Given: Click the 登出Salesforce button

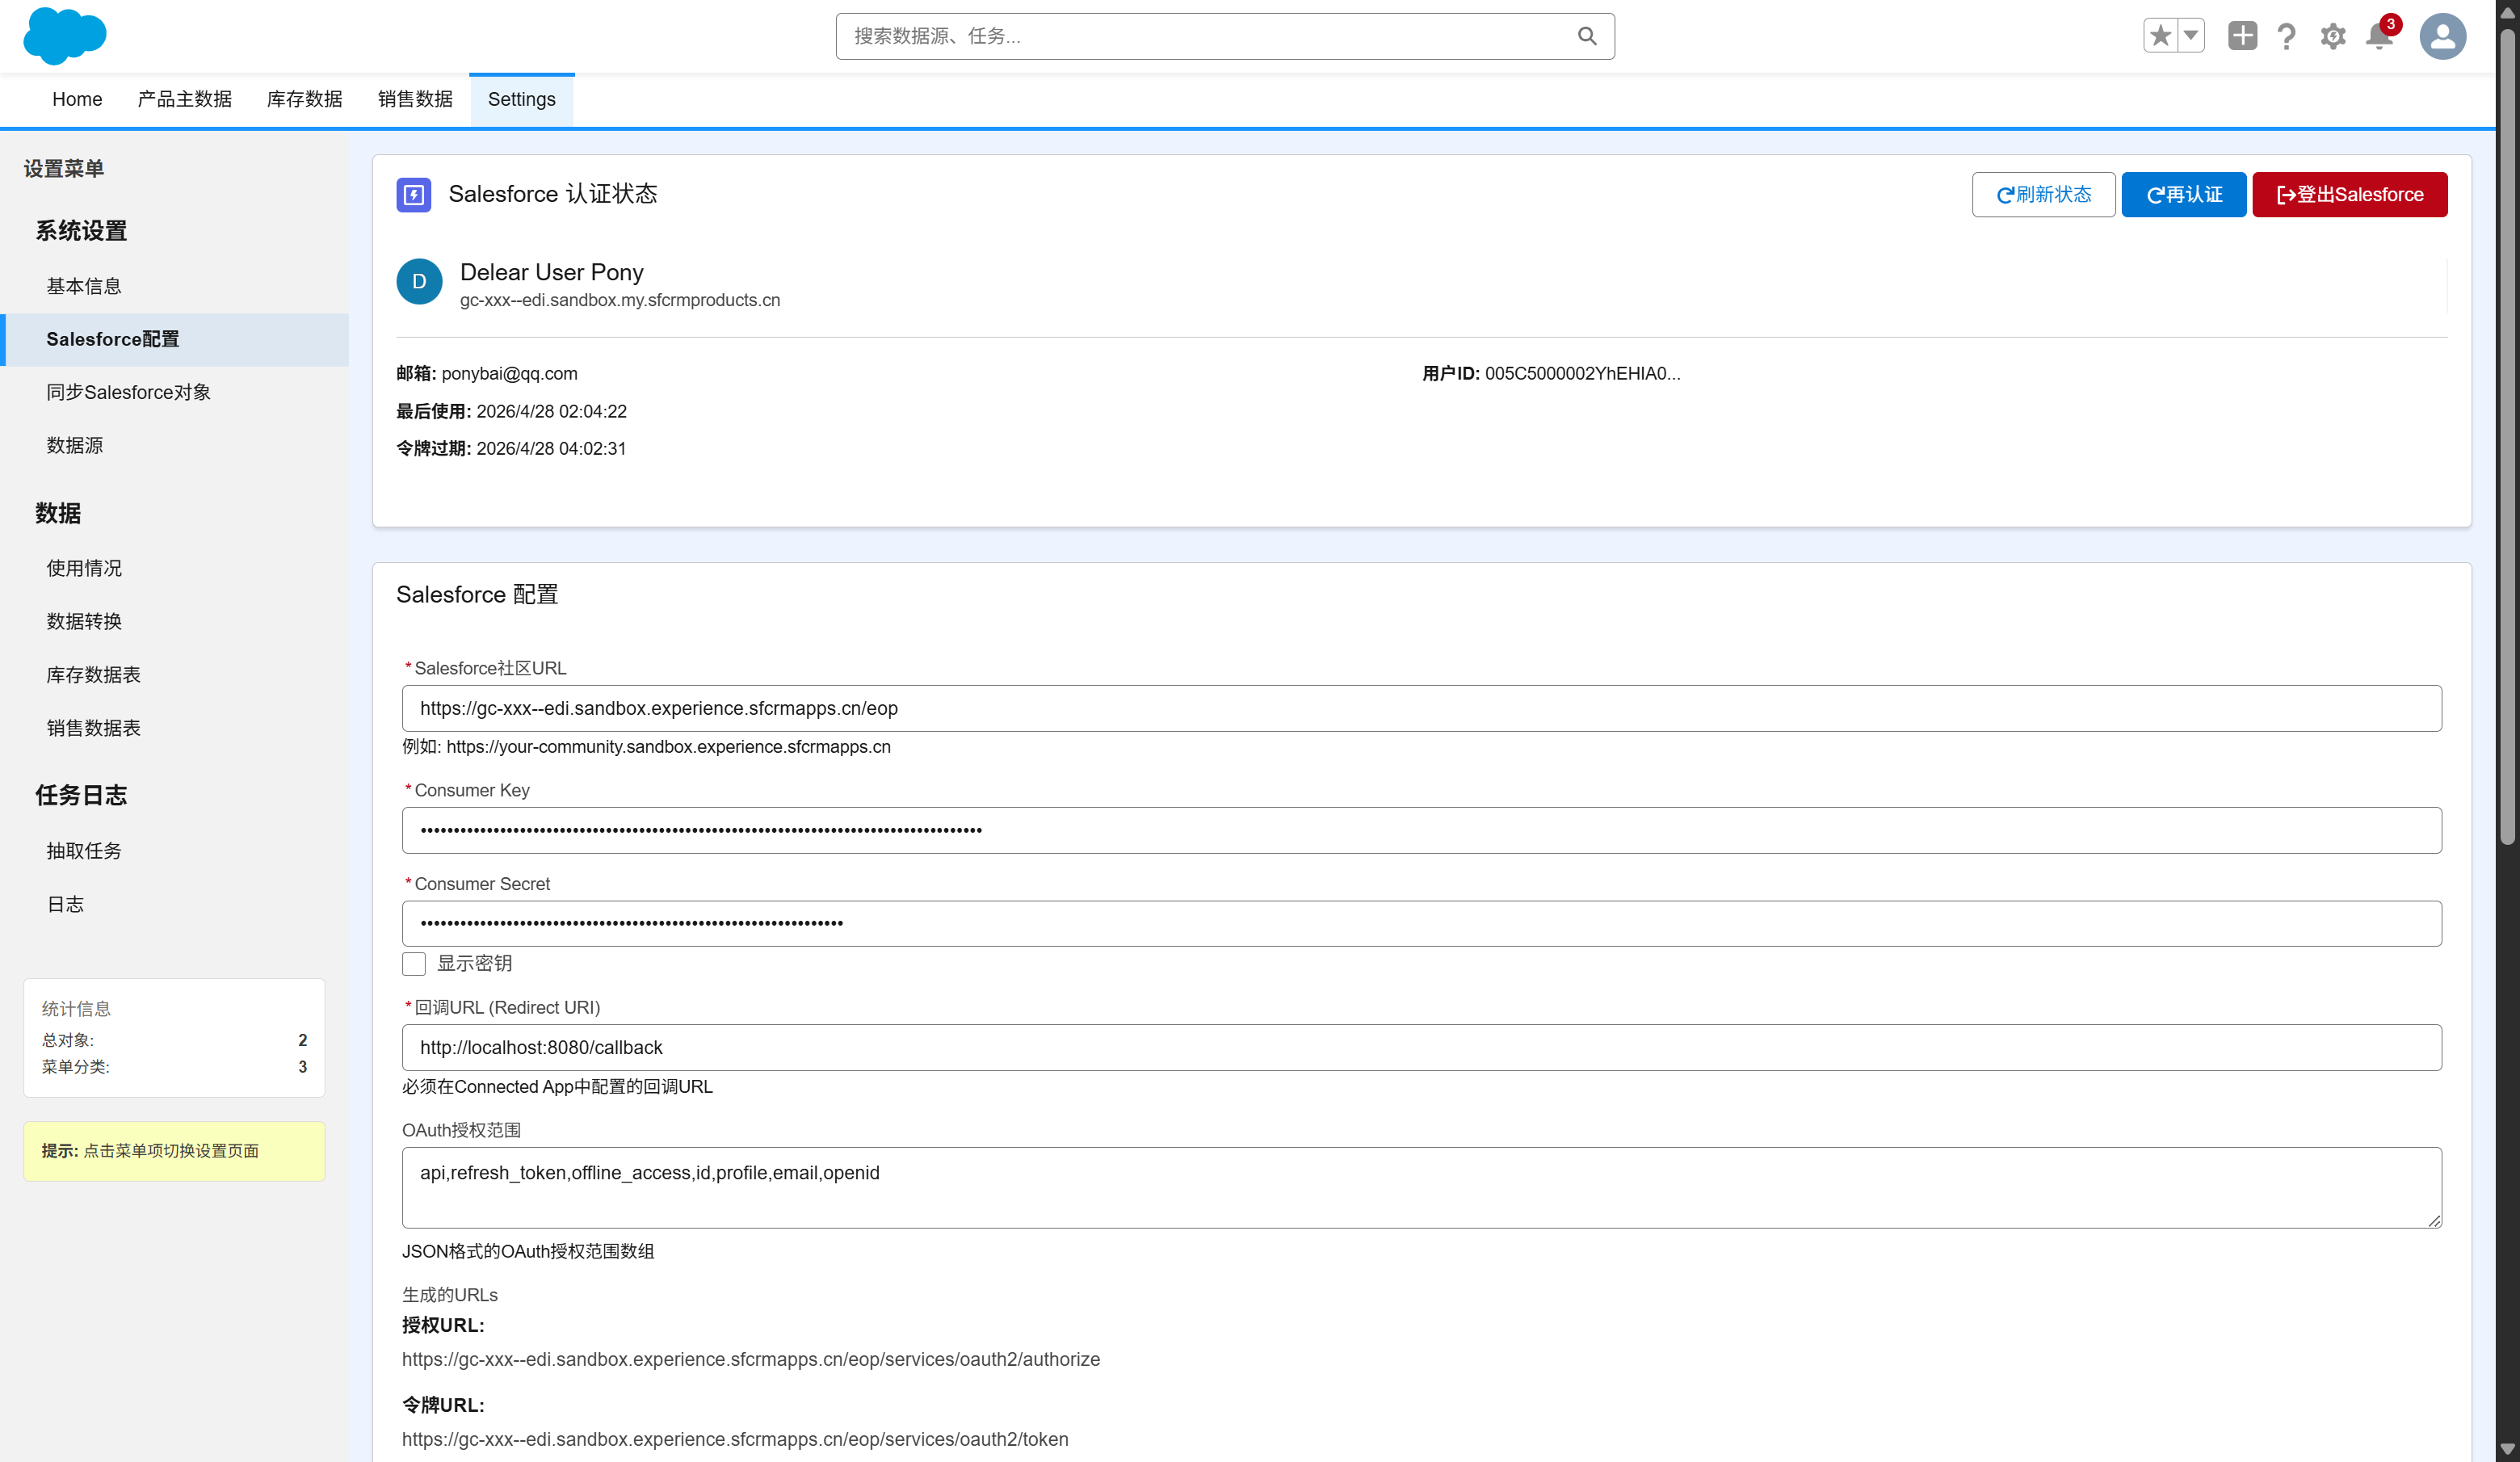Looking at the screenshot, I should coord(2349,194).
